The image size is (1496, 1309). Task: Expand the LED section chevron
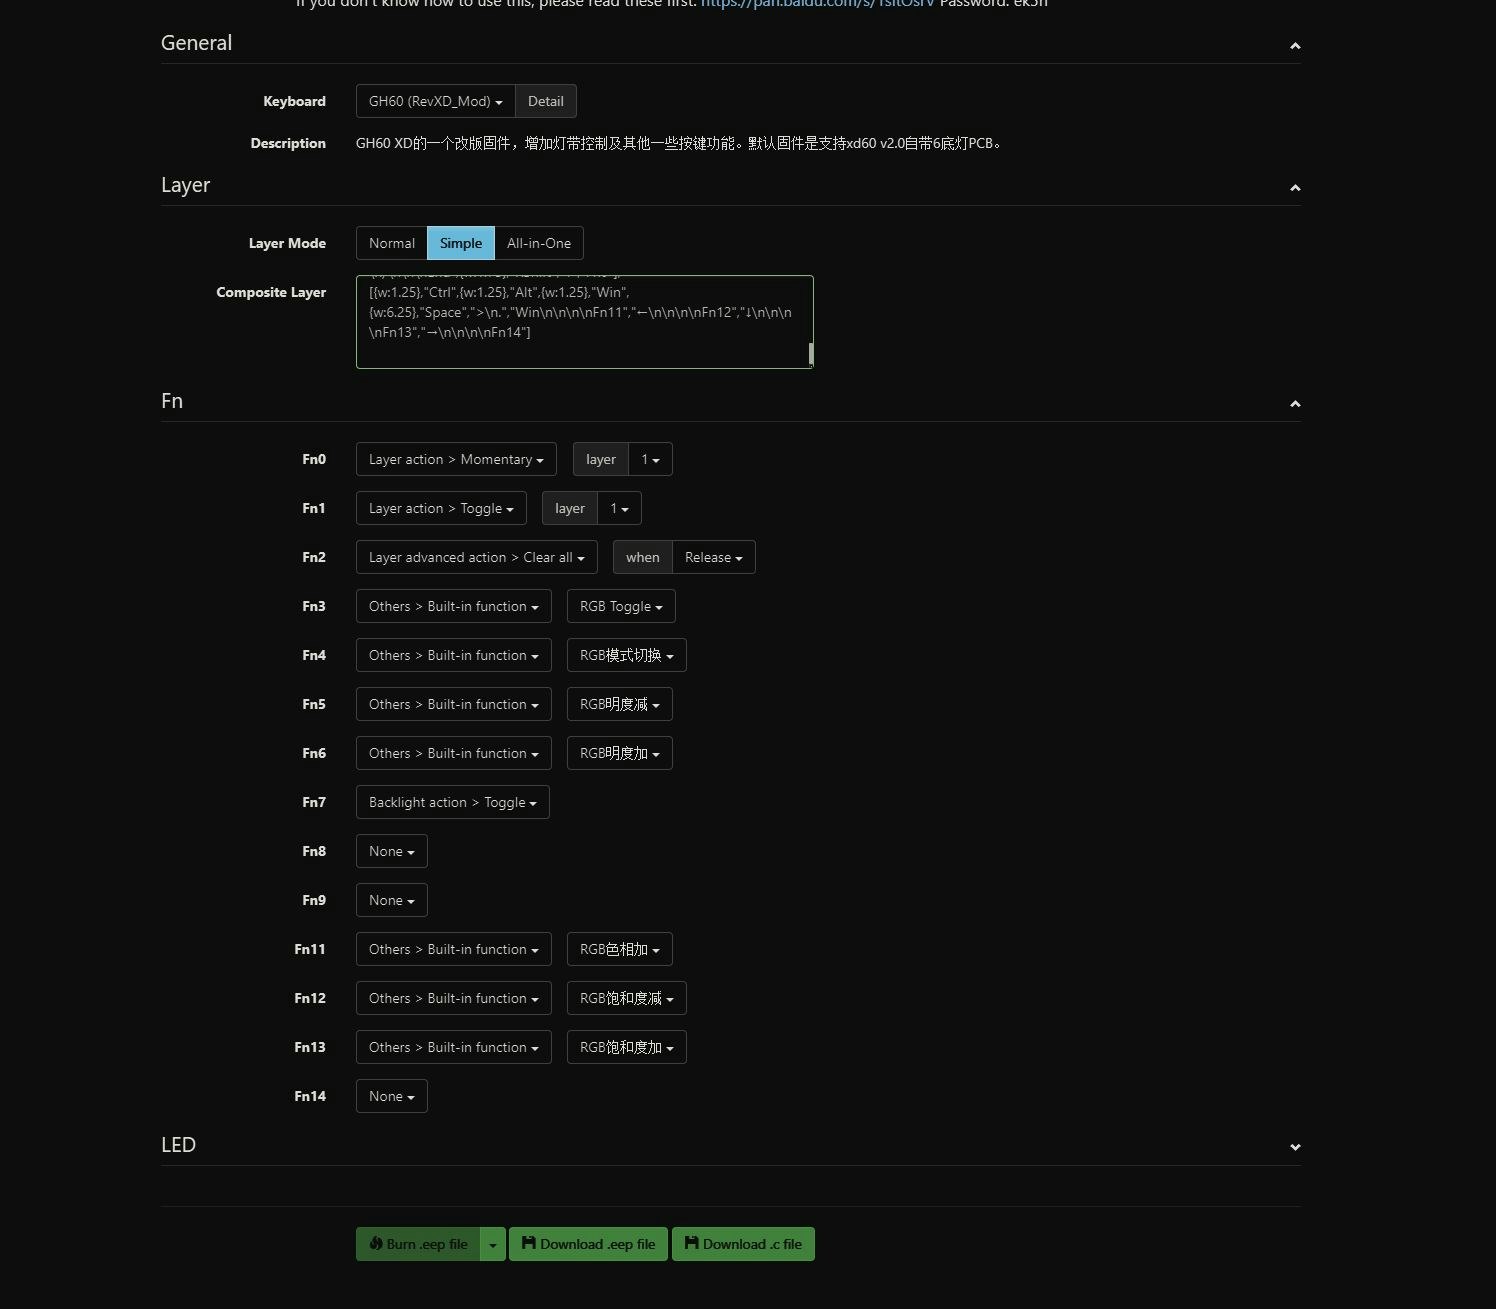pyautogui.click(x=1295, y=1147)
